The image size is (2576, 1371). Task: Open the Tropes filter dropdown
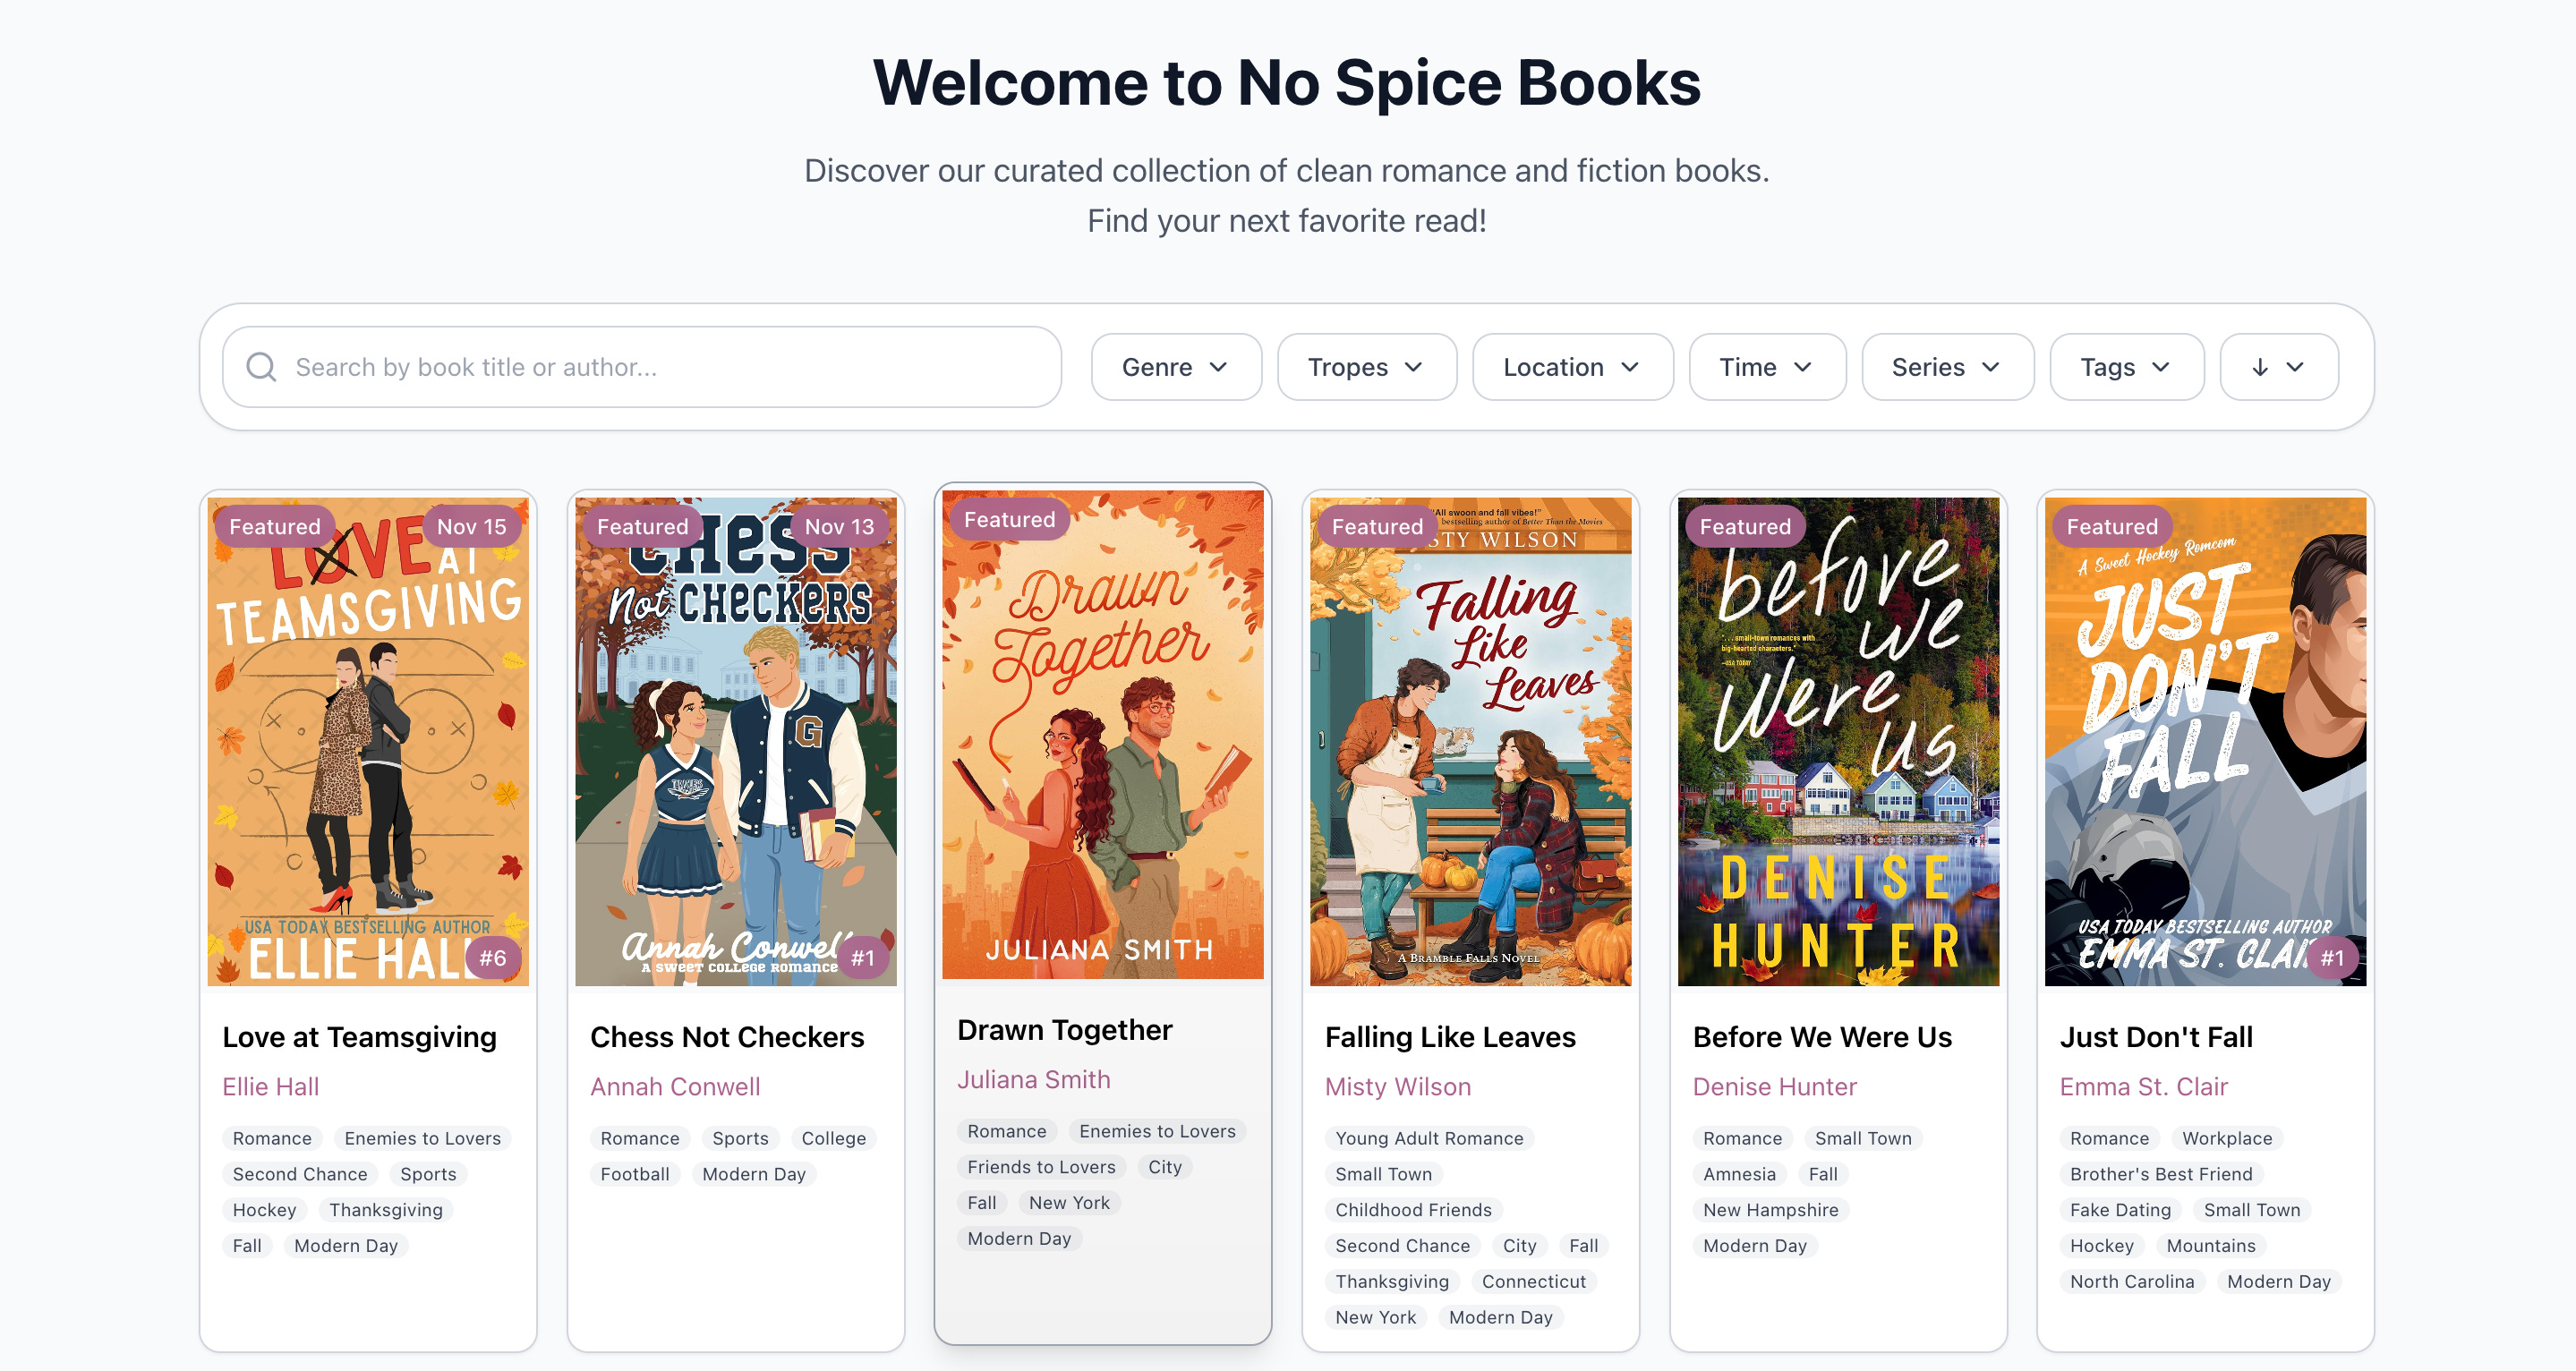1365,367
